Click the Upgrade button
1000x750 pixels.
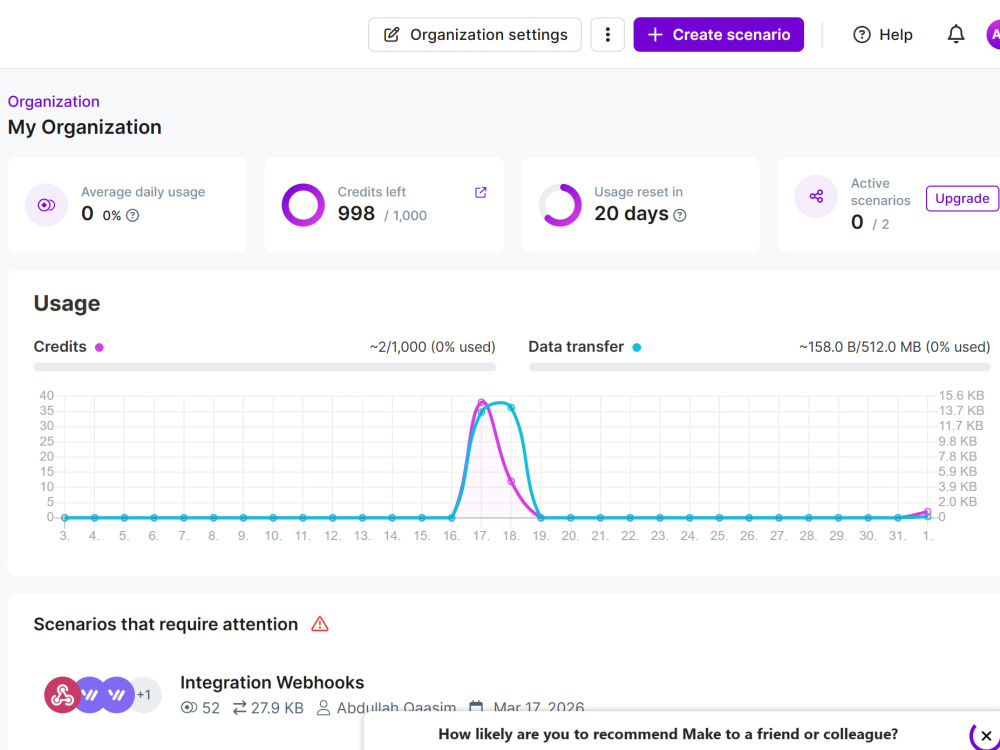pyautogui.click(x=962, y=198)
